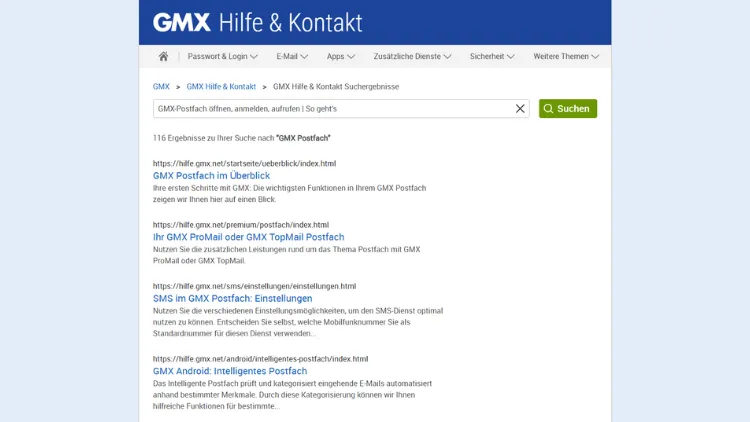Open the Apps menu
The height and width of the screenshot is (422, 750).
tap(341, 56)
